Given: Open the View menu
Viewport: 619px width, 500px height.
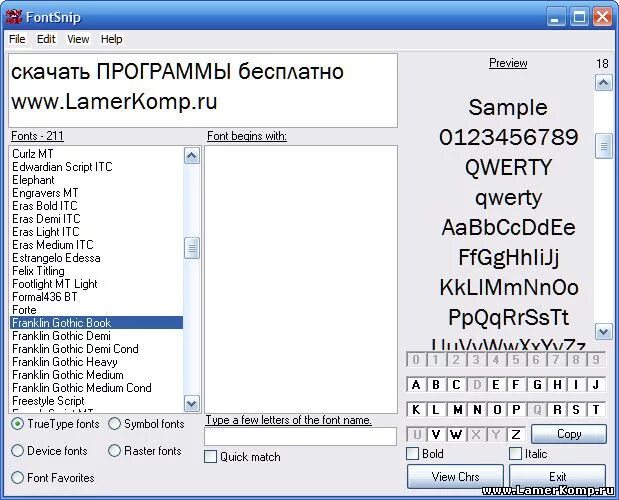Looking at the screenshot, I should coord(78,39).
